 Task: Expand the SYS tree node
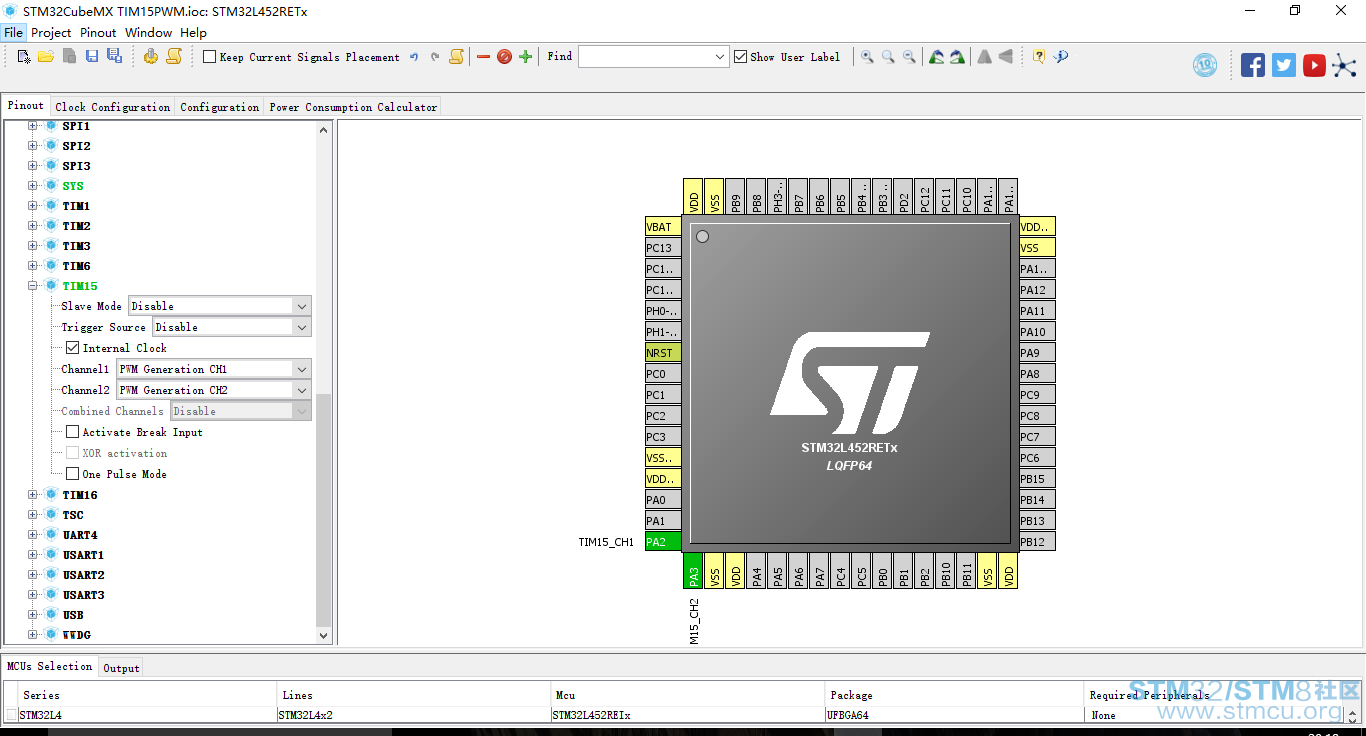(33, 186)
